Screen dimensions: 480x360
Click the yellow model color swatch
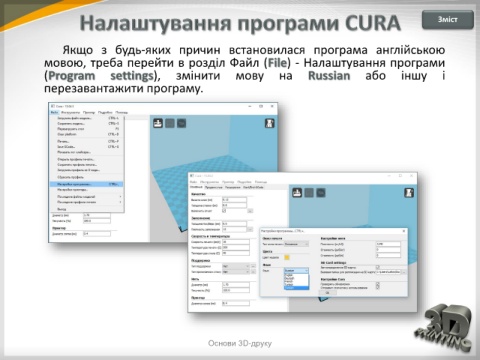(x=287, y=257)
